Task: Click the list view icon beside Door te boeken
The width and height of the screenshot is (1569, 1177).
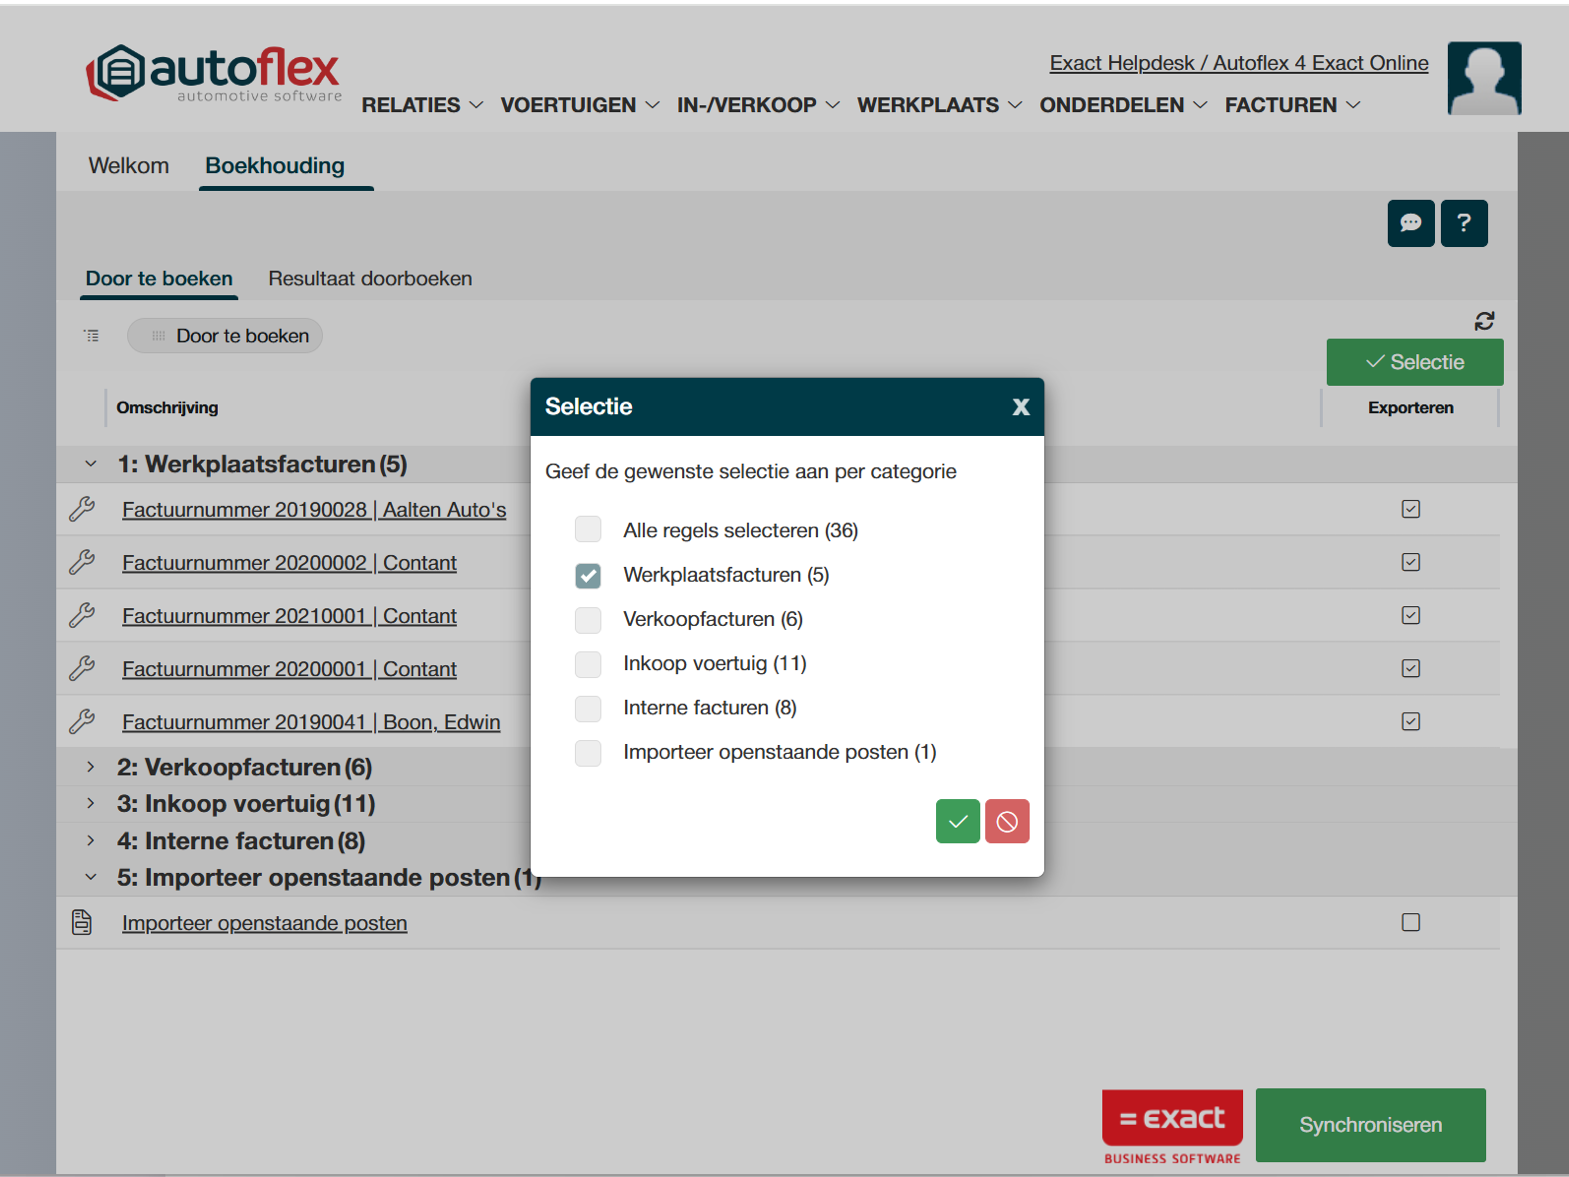Action: coord(91,336)
